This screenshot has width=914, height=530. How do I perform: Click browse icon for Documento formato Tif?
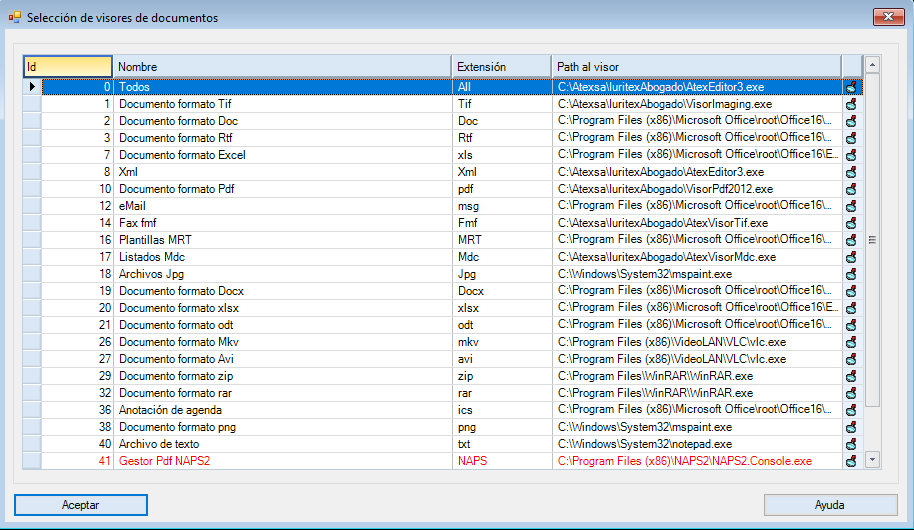[851, 104]
